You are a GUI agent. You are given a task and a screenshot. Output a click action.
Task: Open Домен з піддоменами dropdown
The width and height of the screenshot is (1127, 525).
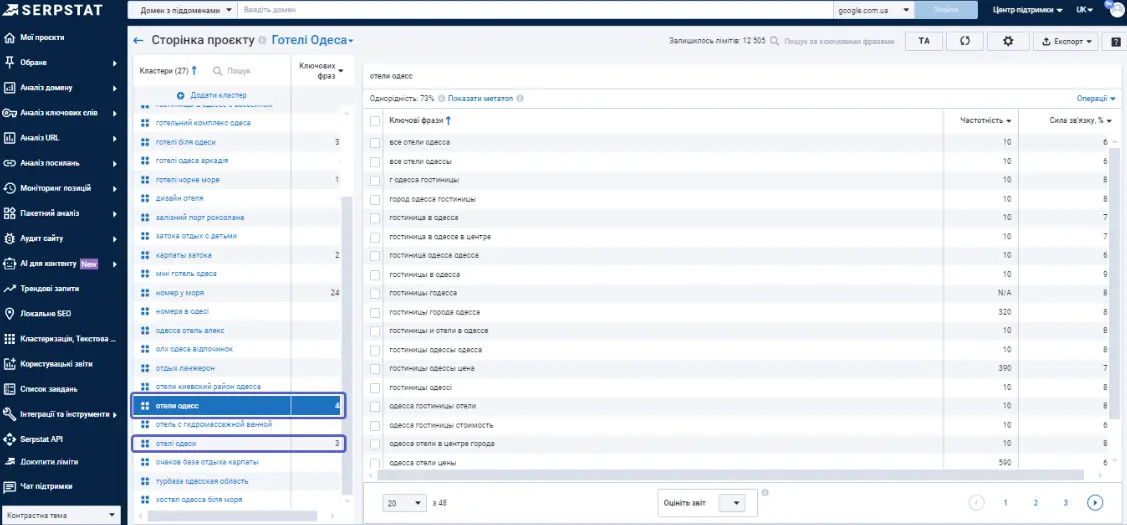point(183,10)
